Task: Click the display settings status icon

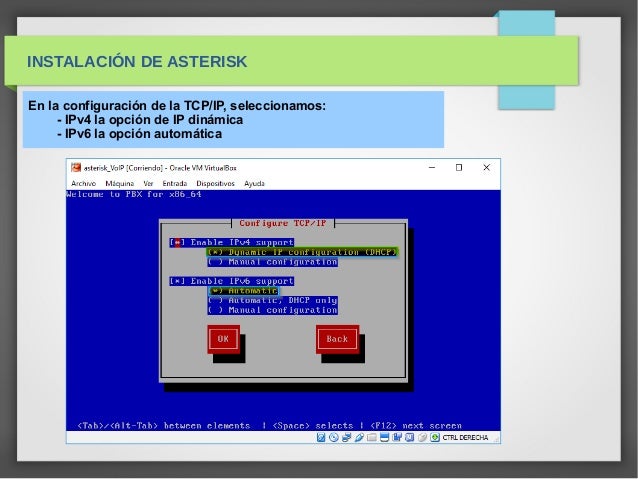Action: 385,437
